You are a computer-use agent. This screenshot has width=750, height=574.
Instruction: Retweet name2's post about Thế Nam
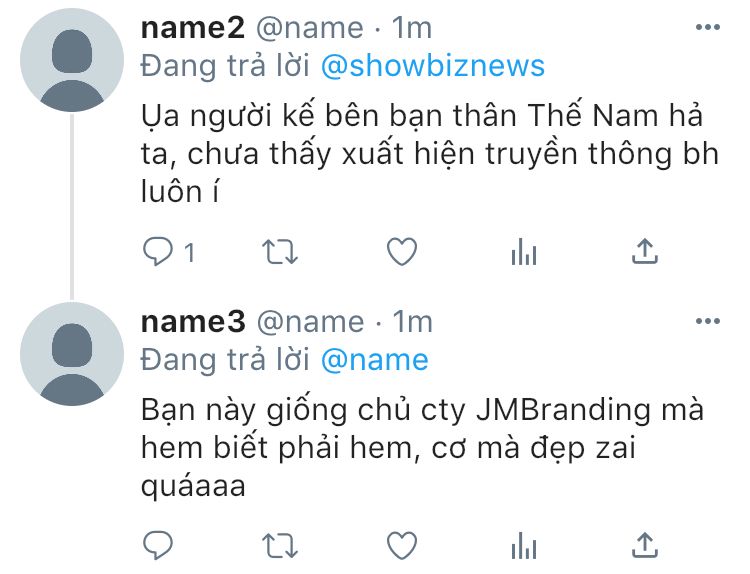click(280, 252)
